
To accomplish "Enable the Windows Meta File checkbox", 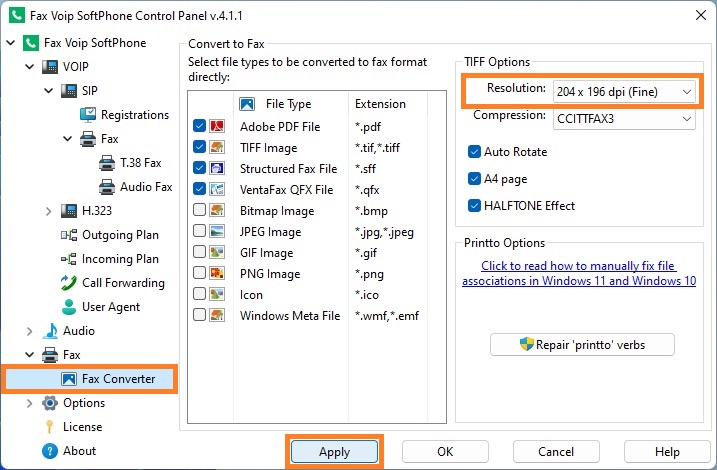I will (199, 315).
